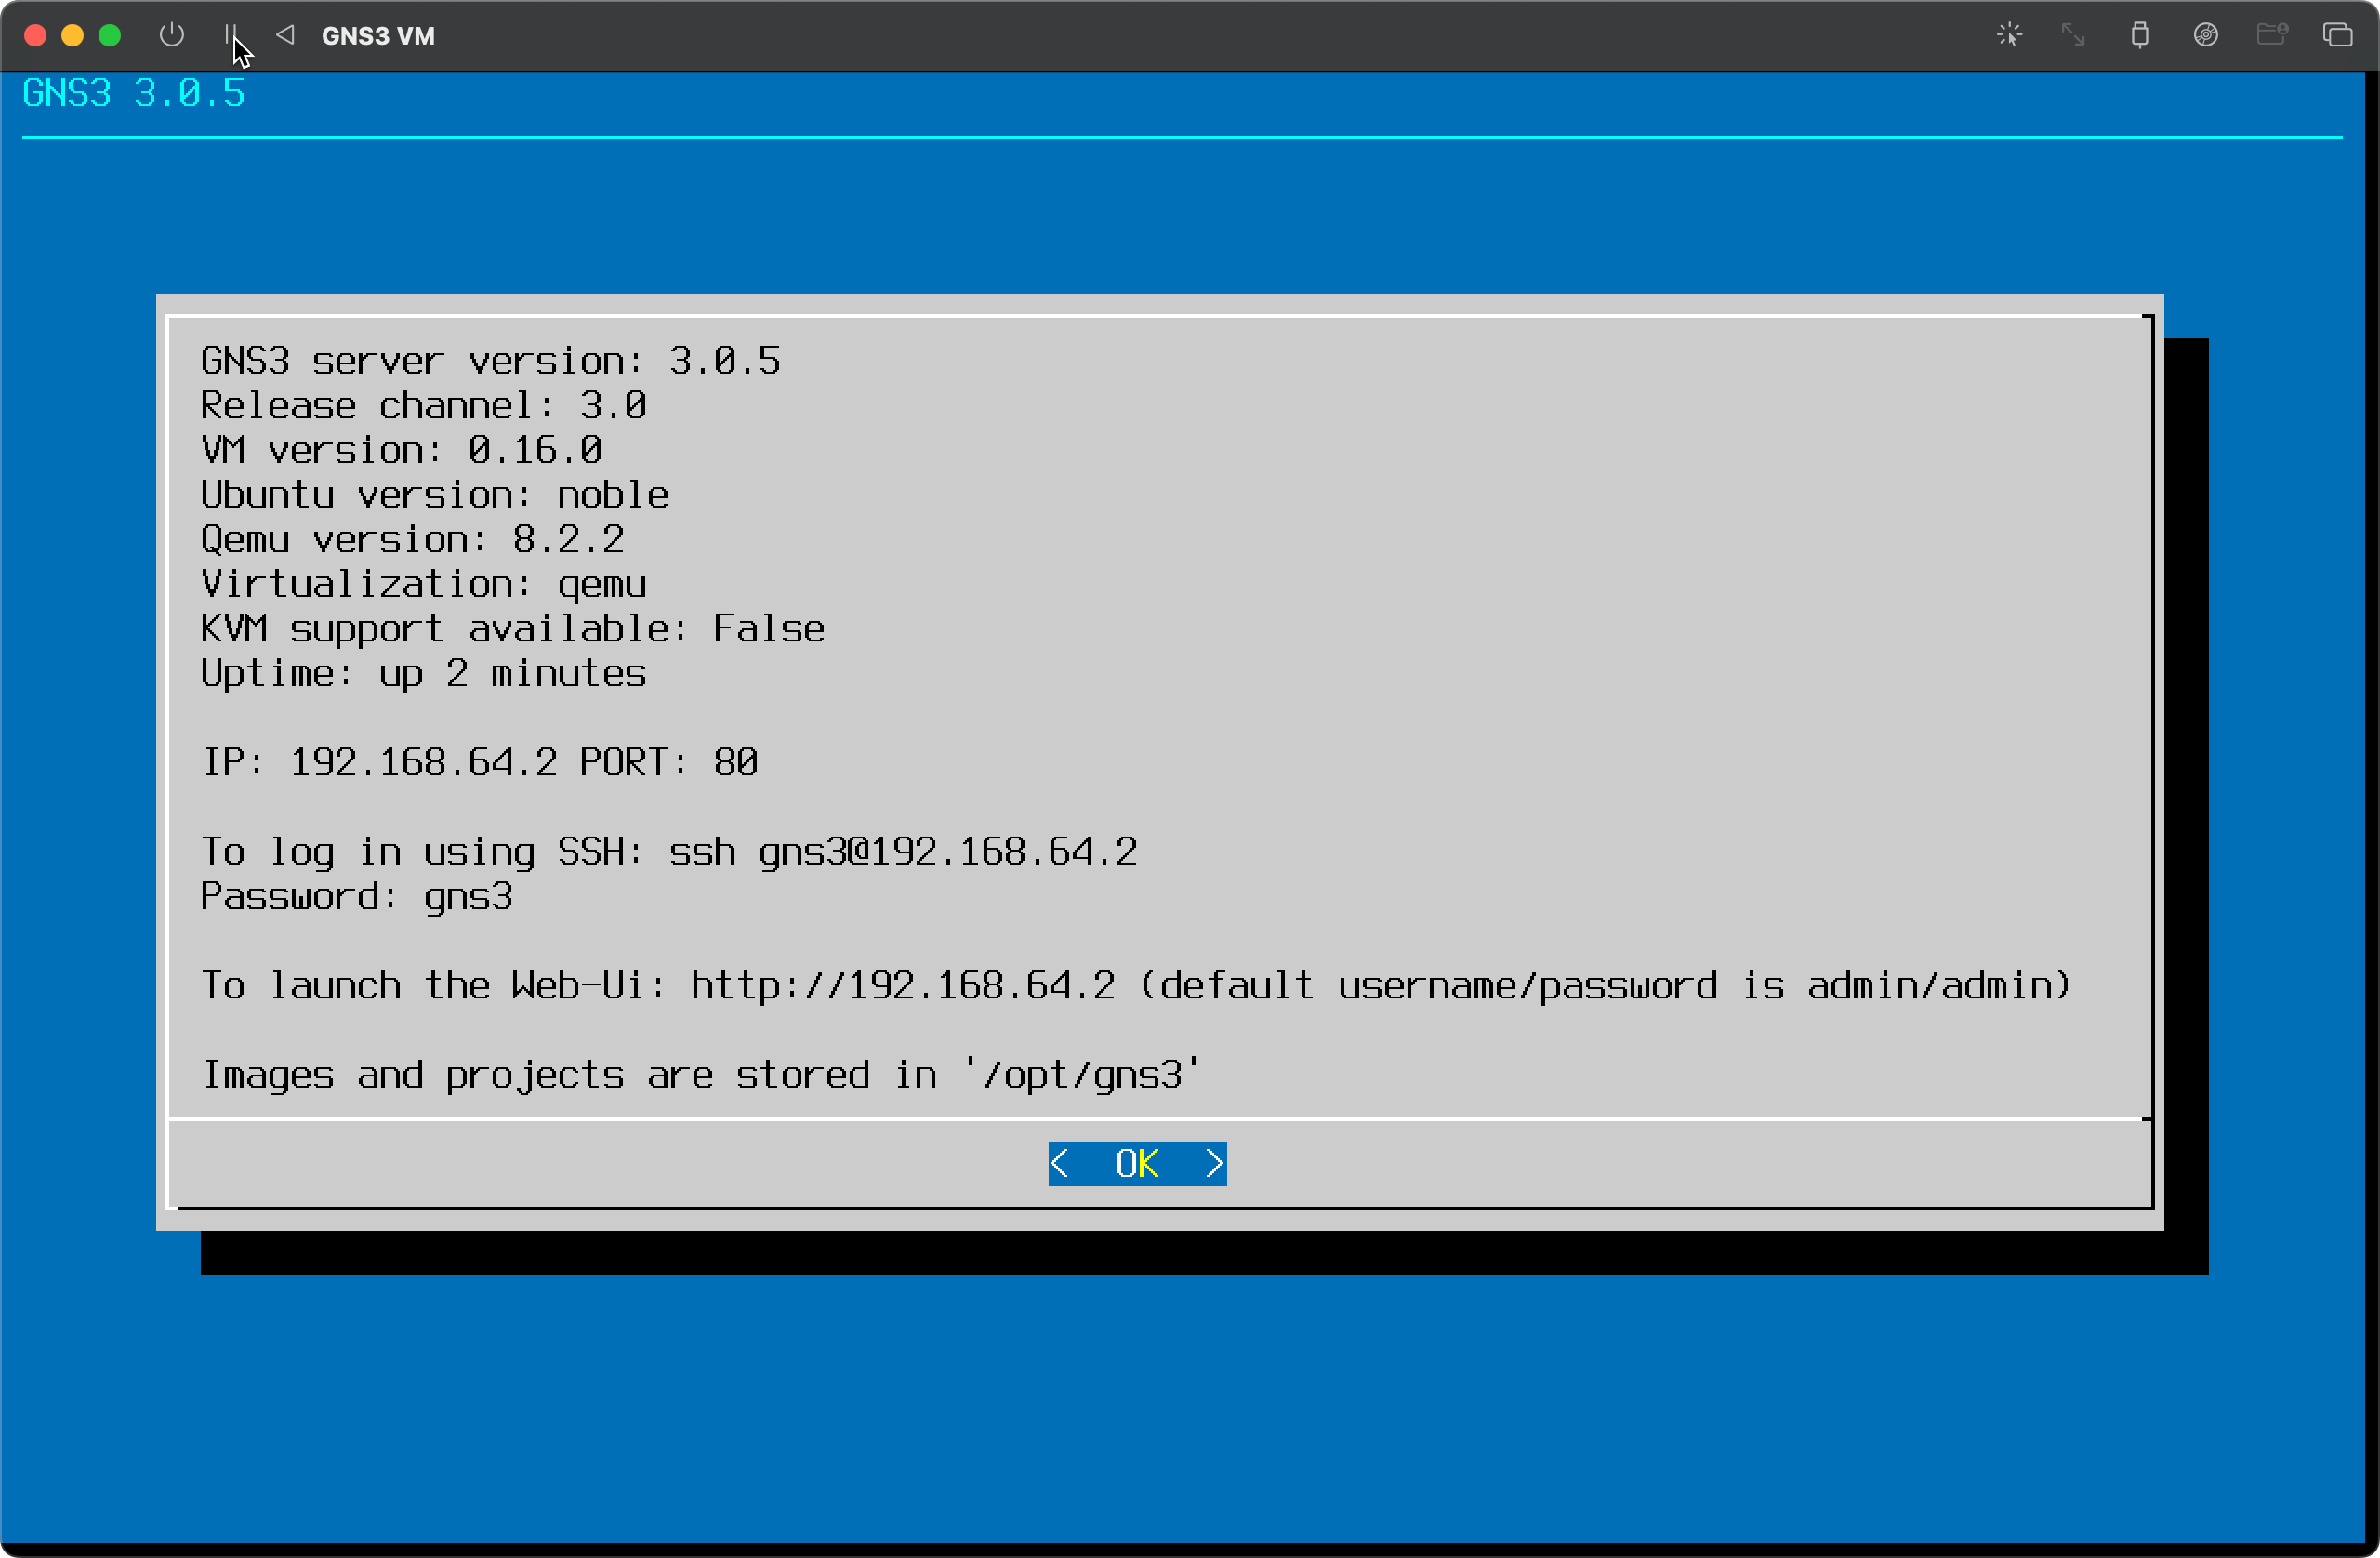Click the right angle bracket beside OK
This screenshot has width=2380, height=1558.
pos(1214,1163)
